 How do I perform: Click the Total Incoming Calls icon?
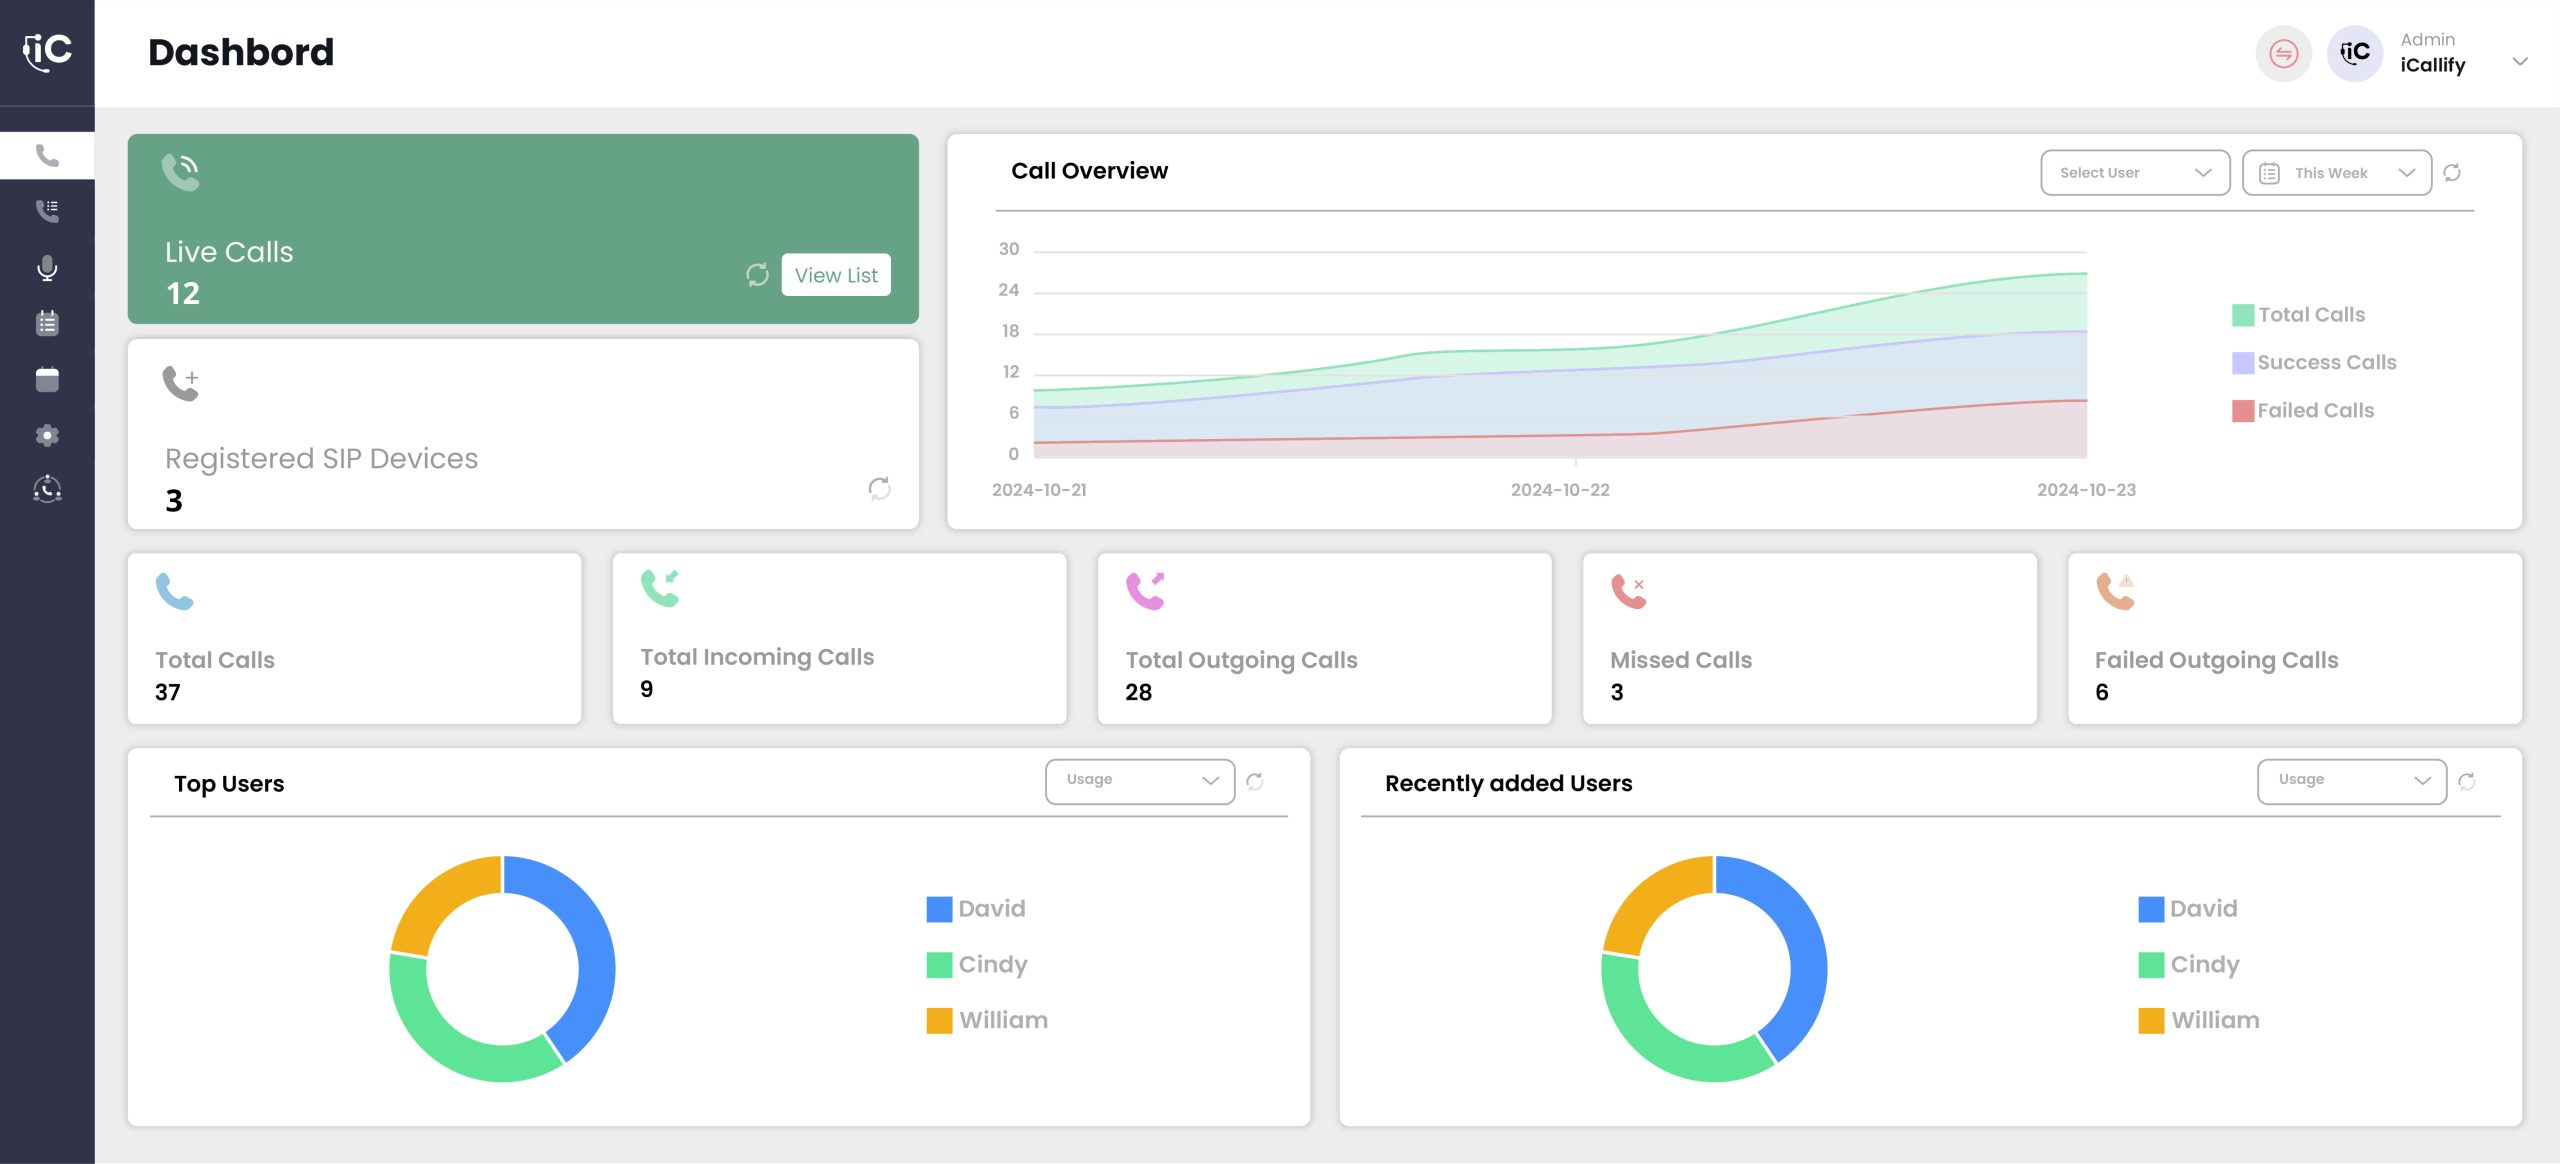click(660, 591)
